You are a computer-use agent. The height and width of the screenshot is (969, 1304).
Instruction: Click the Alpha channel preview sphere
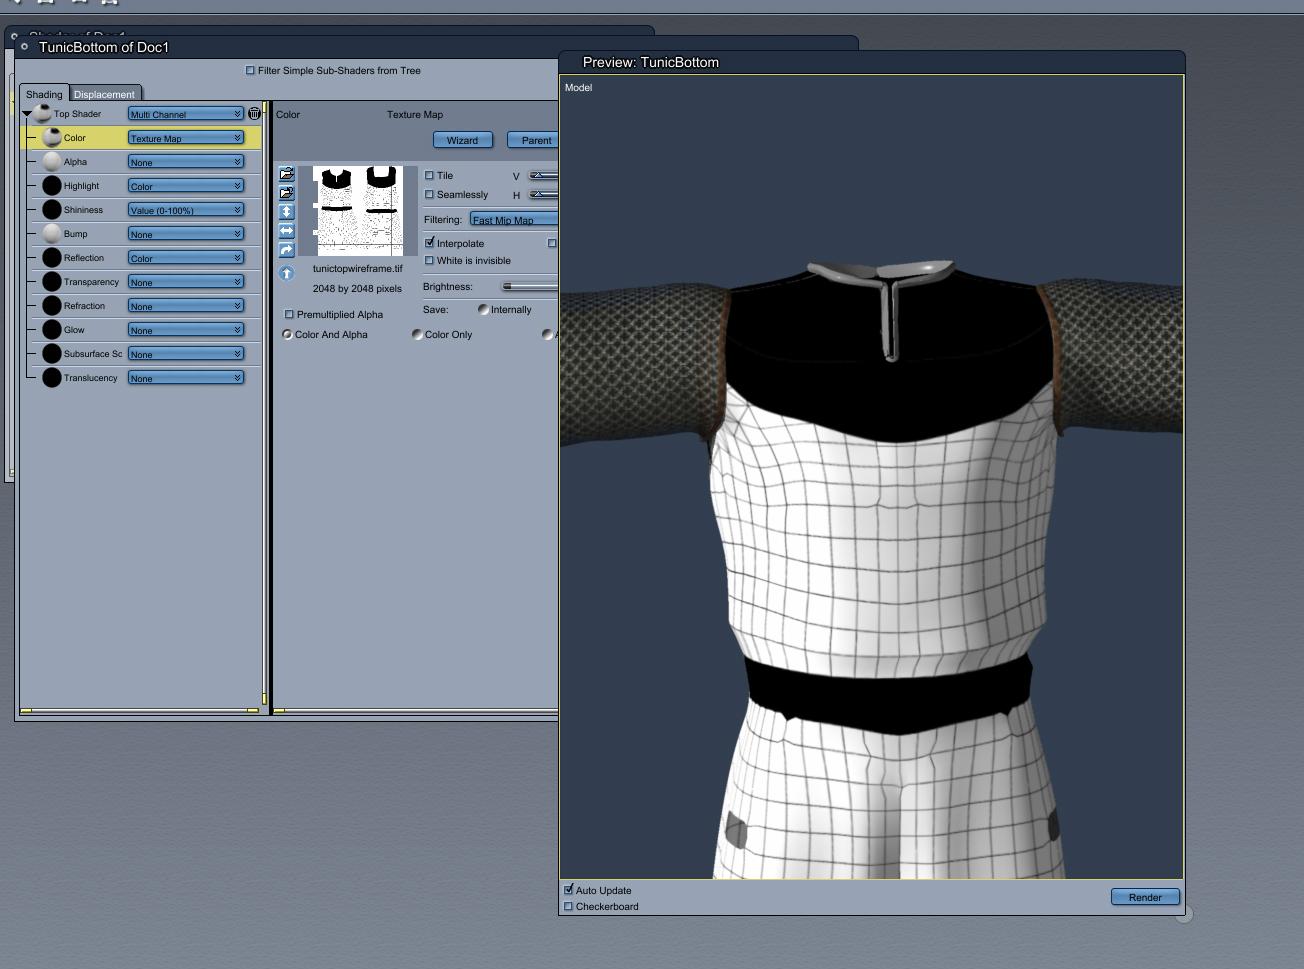click(x=52, y=162)
